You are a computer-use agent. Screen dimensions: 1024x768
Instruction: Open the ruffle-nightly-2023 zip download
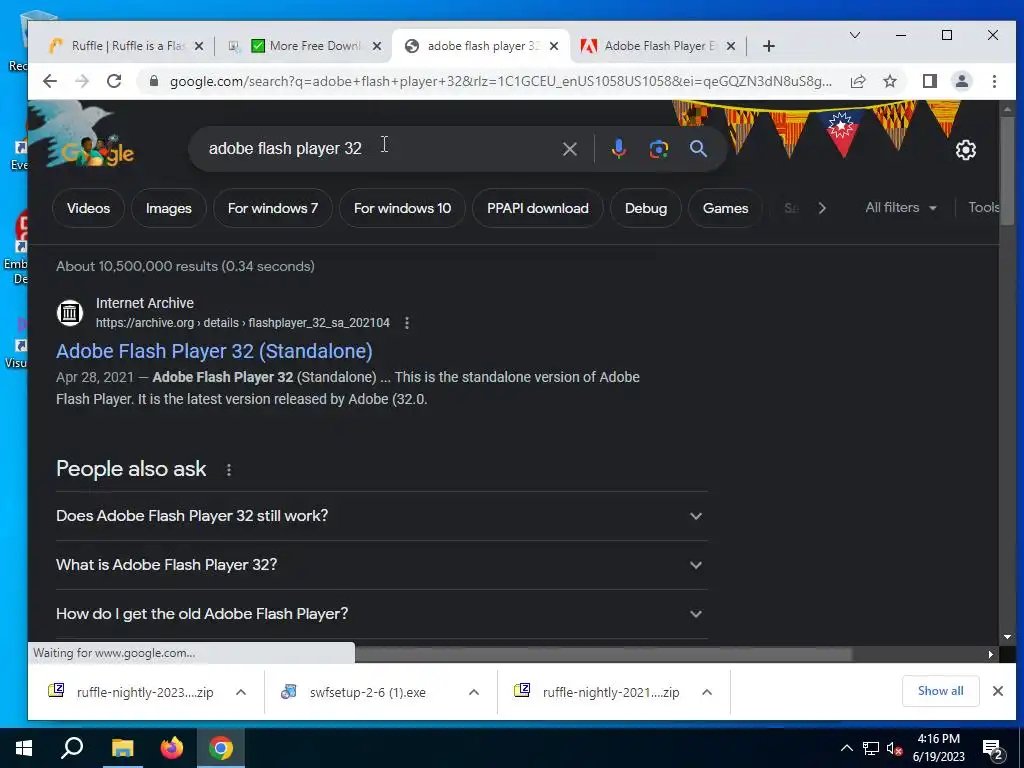[x=131, y=692]
